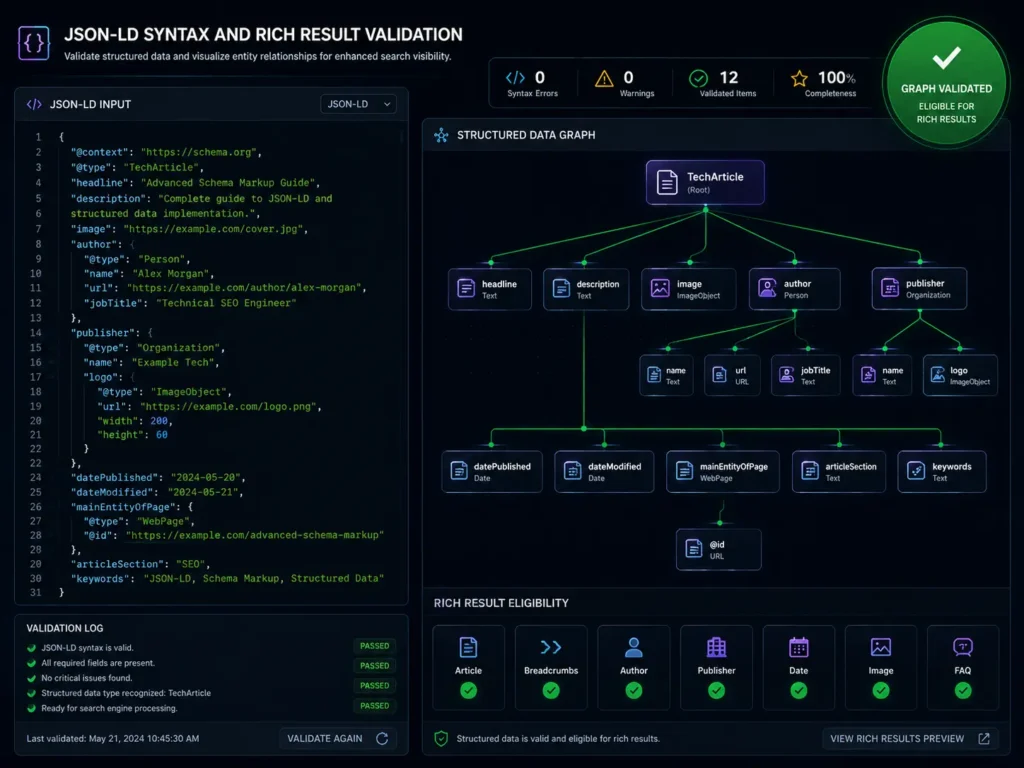Click the 100% Completeness value
The width and height of the screenshot is (1024, 768).
837,78
